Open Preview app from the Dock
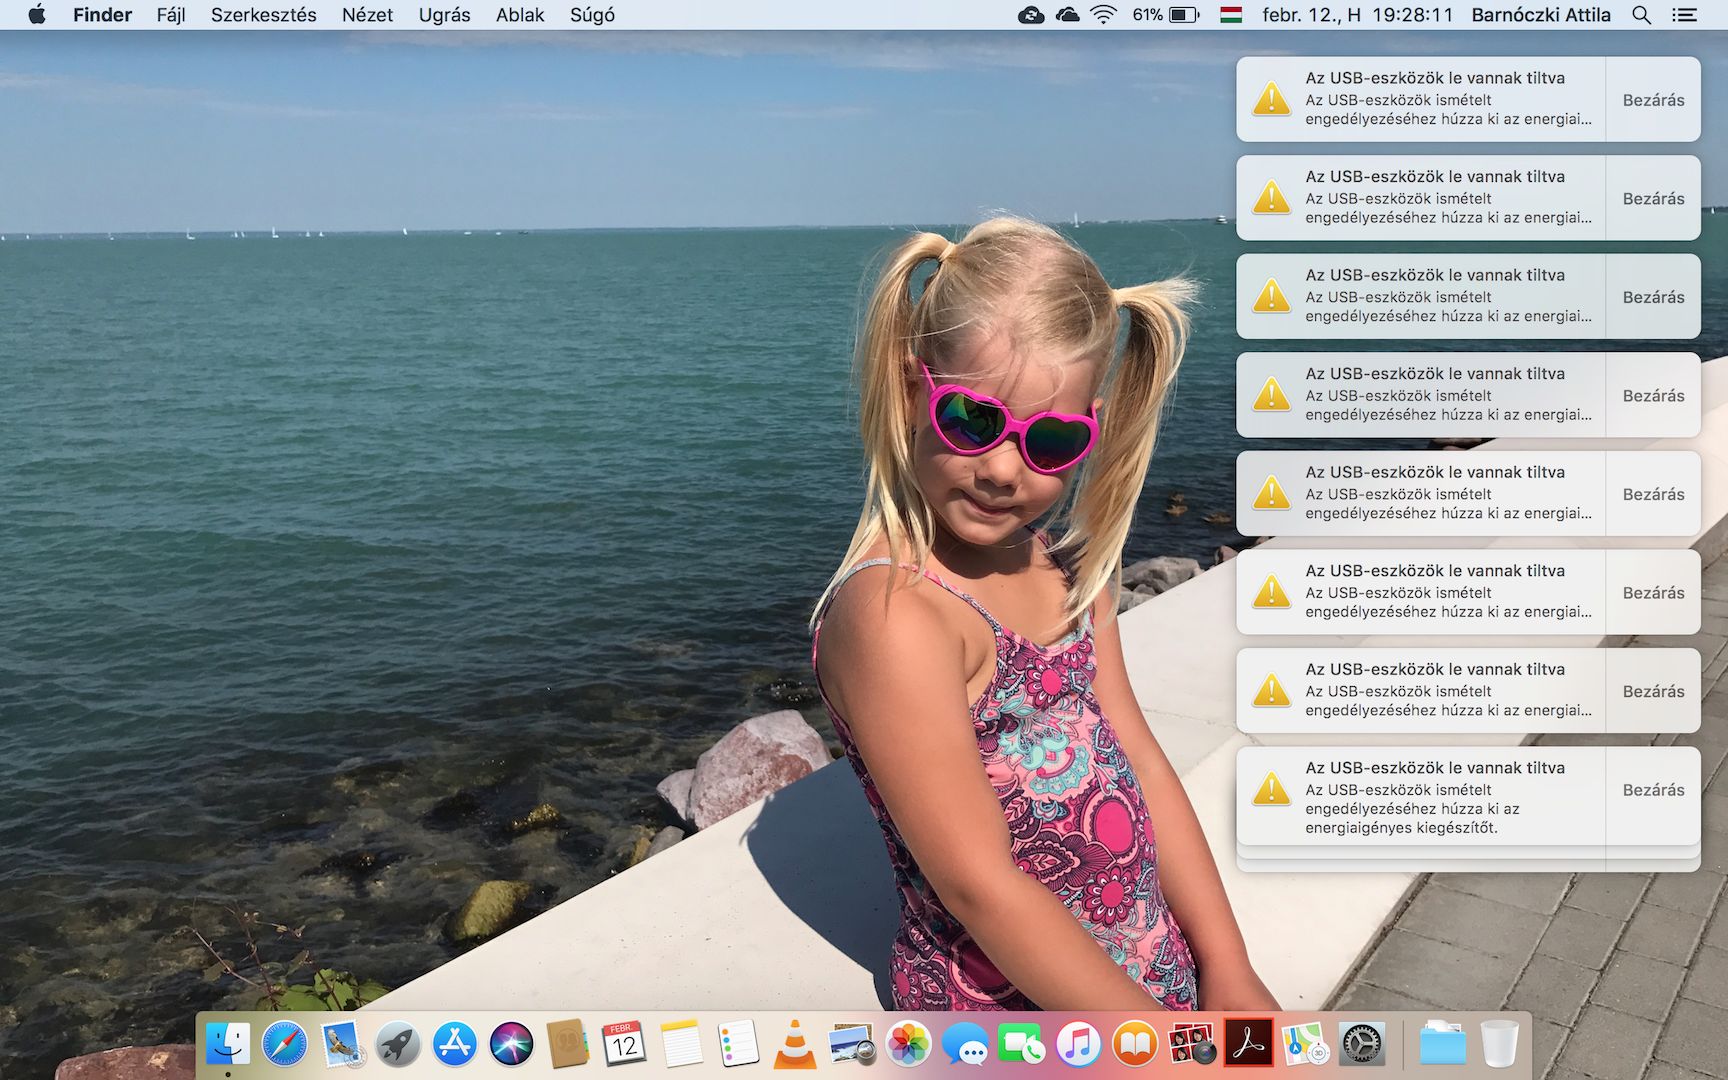Screen dimensions: 1728x1080 (x=852, y=1044)
